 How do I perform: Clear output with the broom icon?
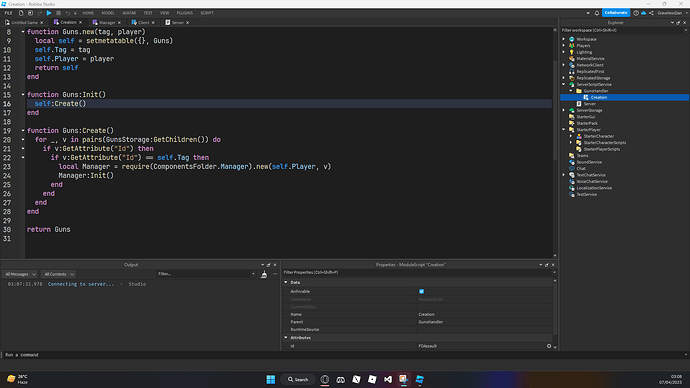tap(264, 274)
